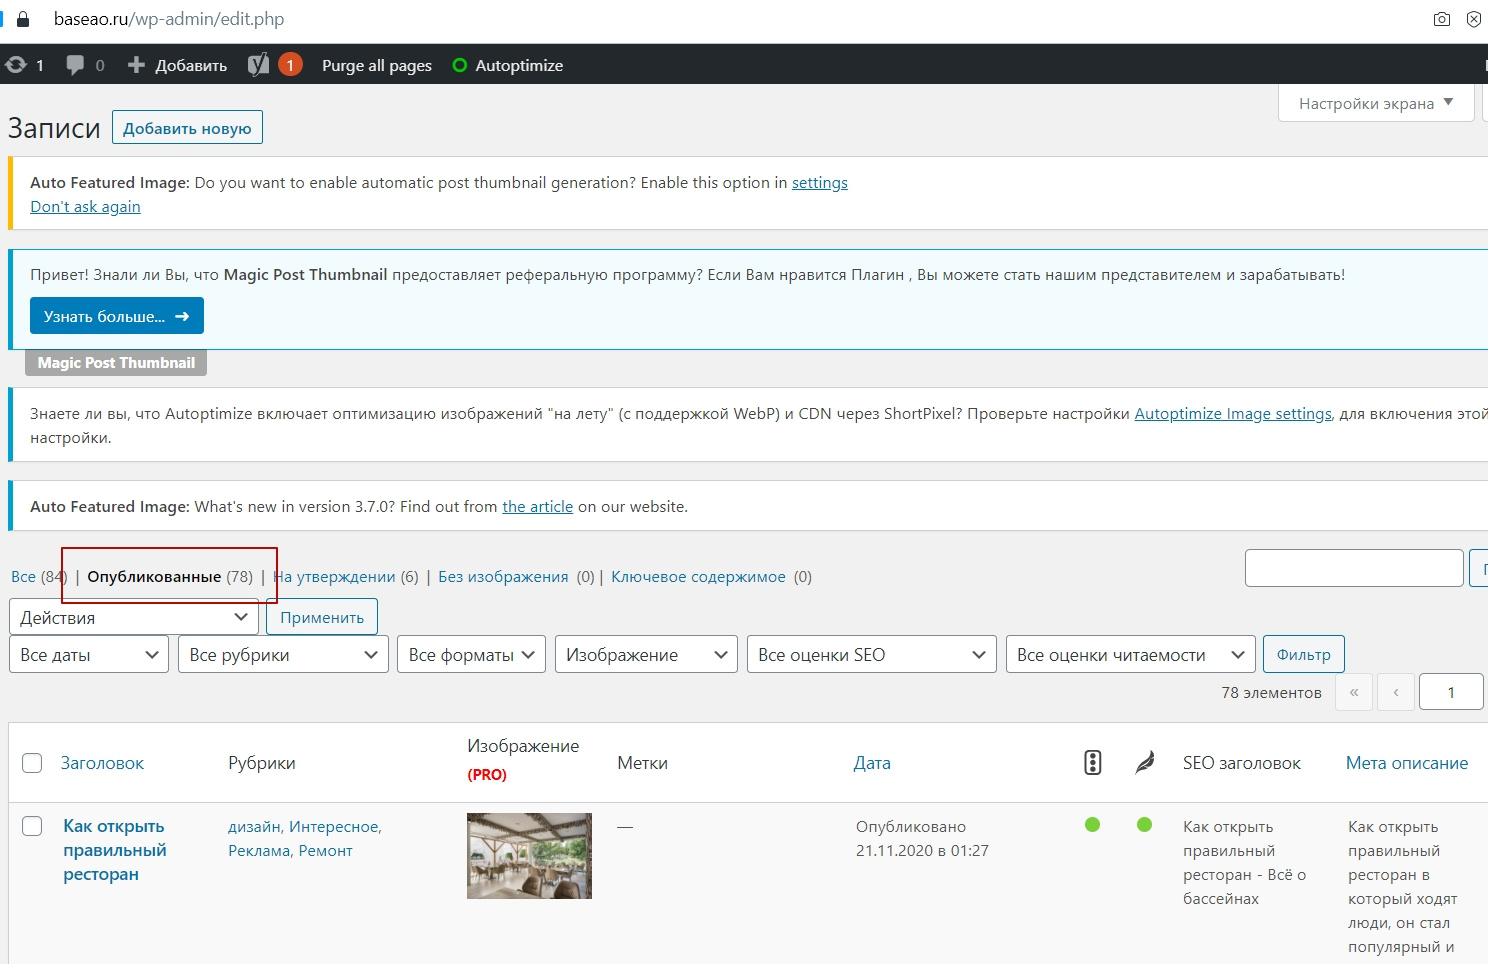The width and height of the screenshot is (1488, 964).
Task: Click the Добавить новую button
Action: coord(187,128)
